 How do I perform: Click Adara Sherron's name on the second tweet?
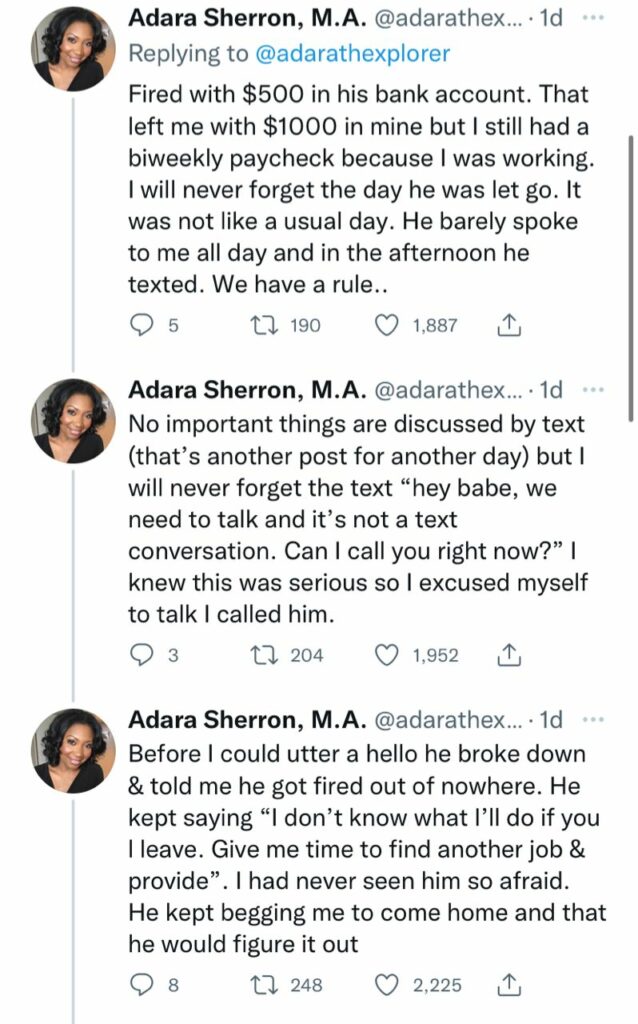click(x=247, y=390)
